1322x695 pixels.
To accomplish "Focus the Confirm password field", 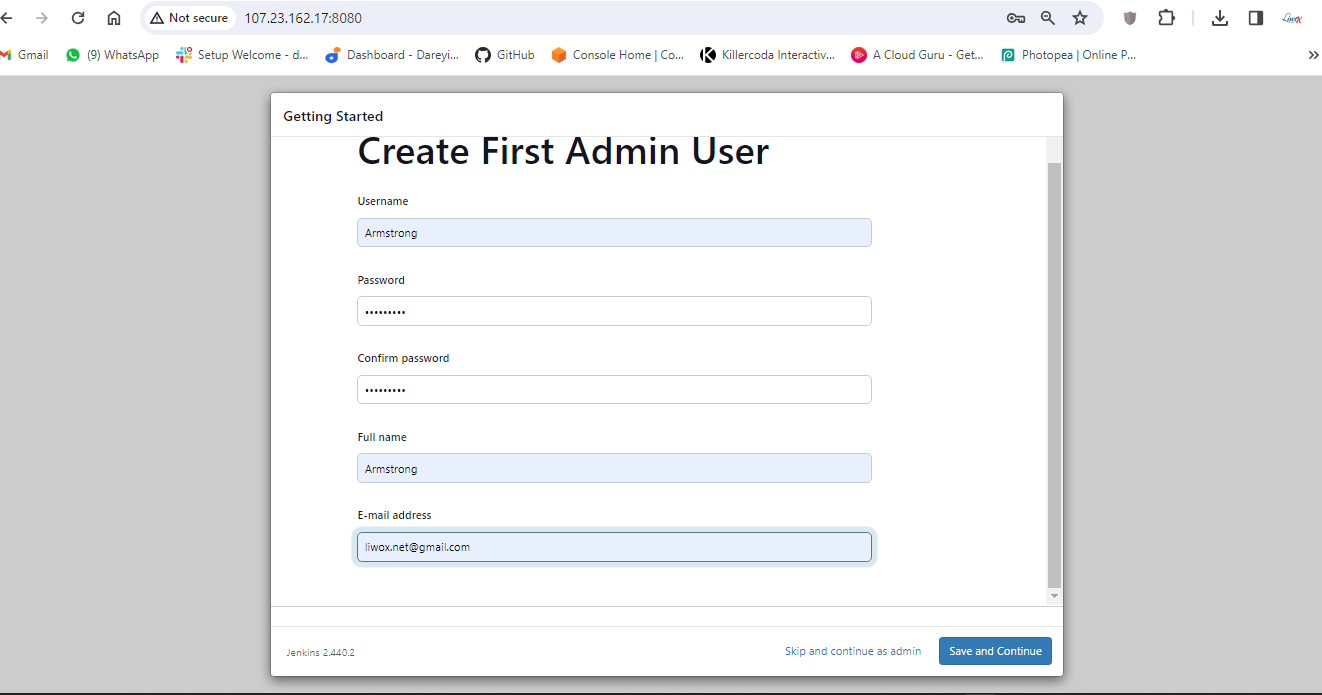I will pyautogui.click(x=614, y=390).
